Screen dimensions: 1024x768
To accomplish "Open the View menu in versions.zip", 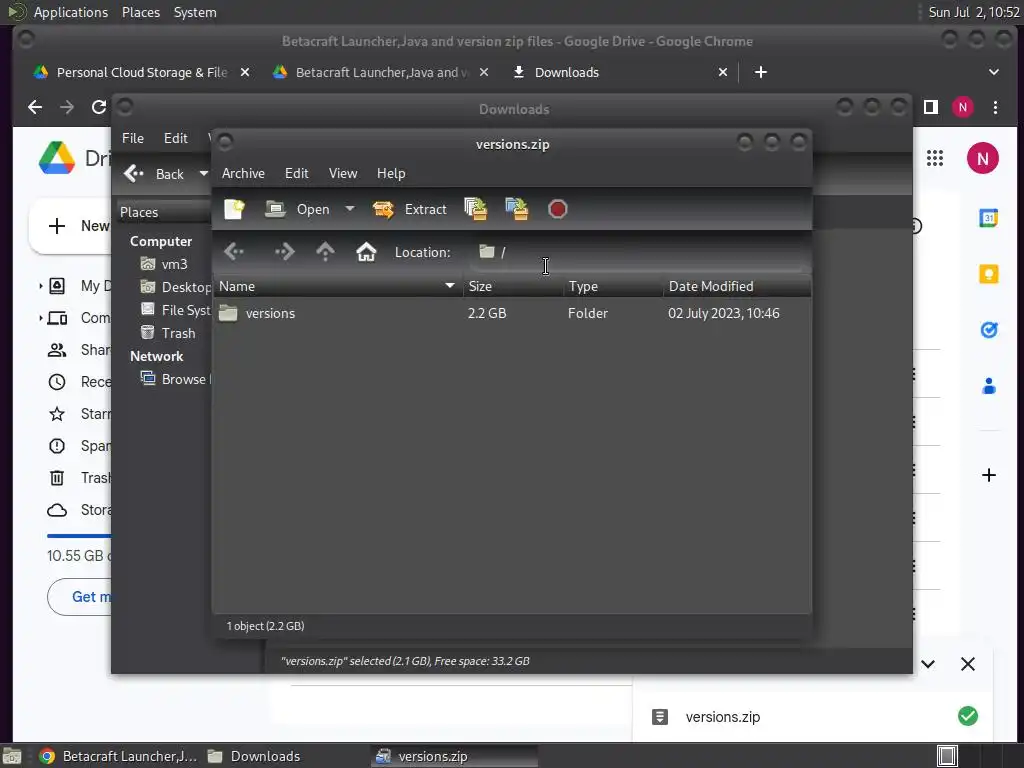I will (343, 173).
